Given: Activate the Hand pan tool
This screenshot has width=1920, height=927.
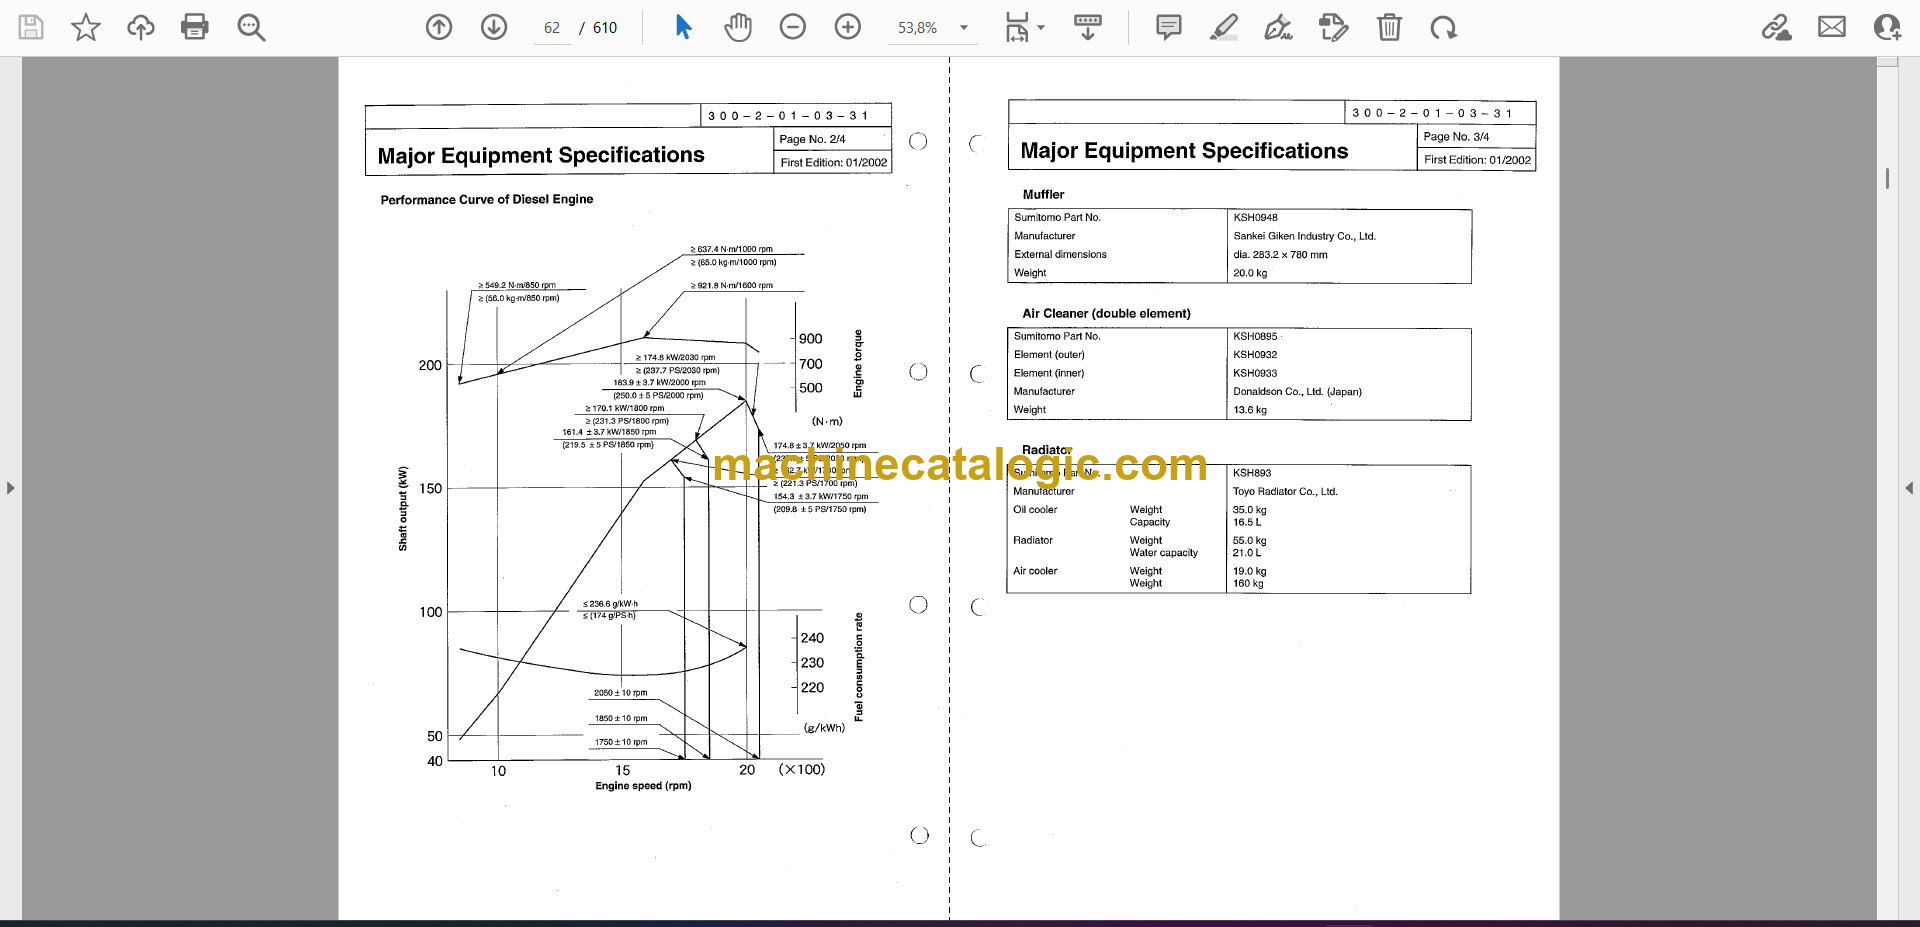Looking at the screenshot, I should point(738,27).
